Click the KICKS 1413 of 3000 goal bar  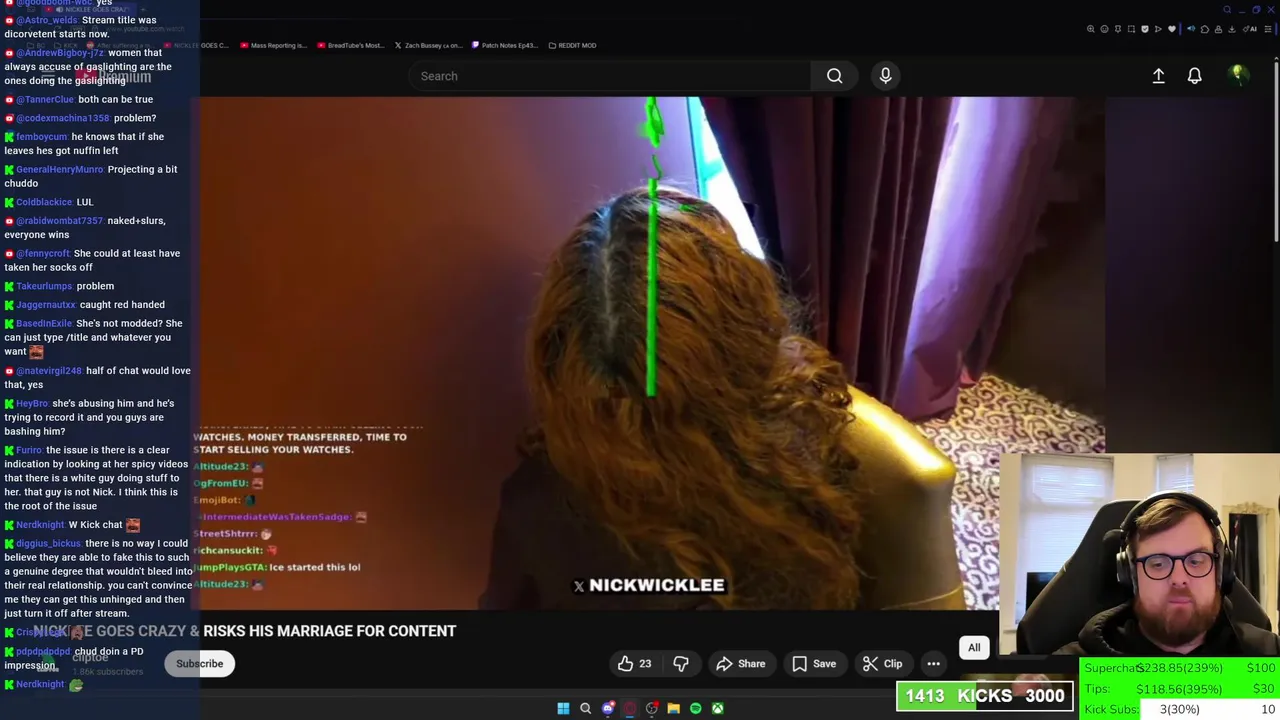pyautogui.click(x=985, y=696)
